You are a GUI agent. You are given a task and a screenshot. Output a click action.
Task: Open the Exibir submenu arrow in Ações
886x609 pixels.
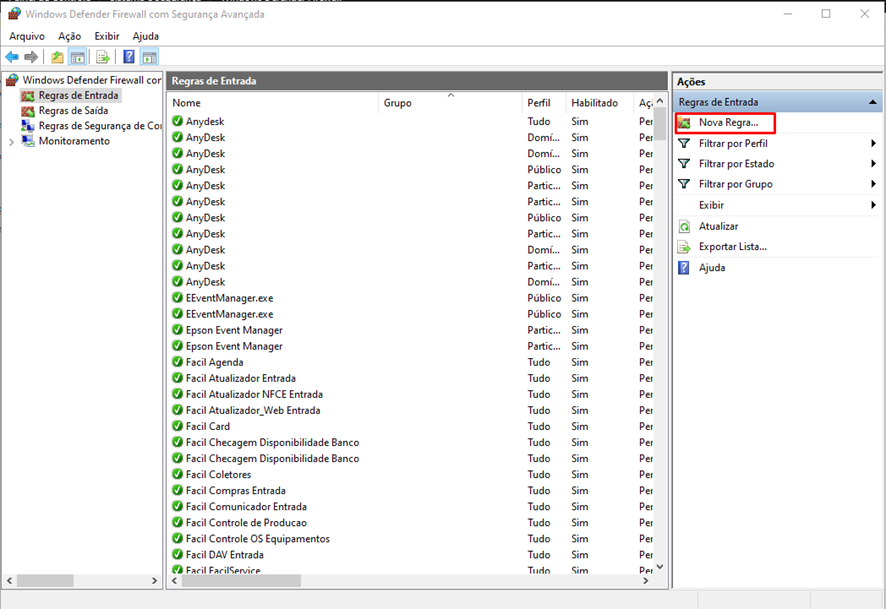pyautogui.click(x=873, y=205)
